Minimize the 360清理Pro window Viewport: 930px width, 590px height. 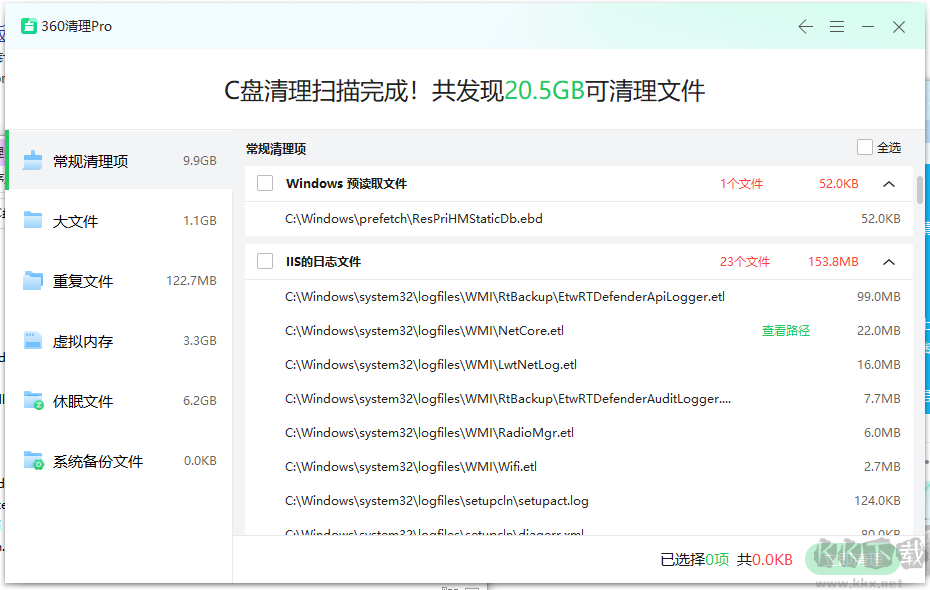tap(868, 27)
